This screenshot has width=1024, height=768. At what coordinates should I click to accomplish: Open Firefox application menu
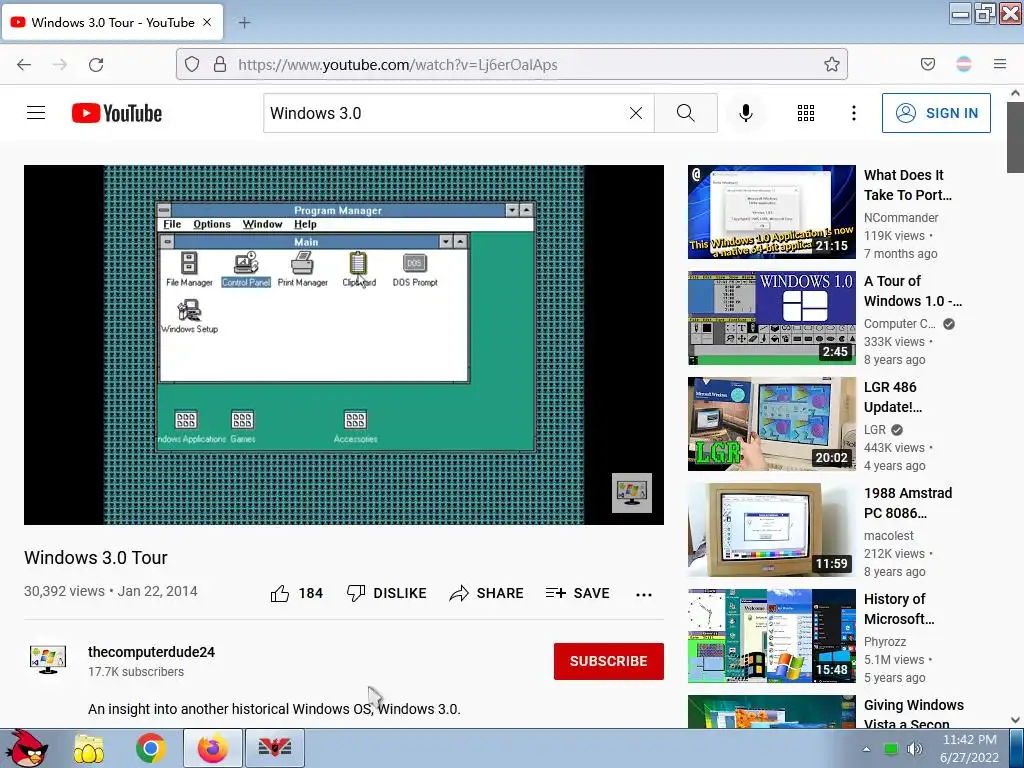[1000, 64]
